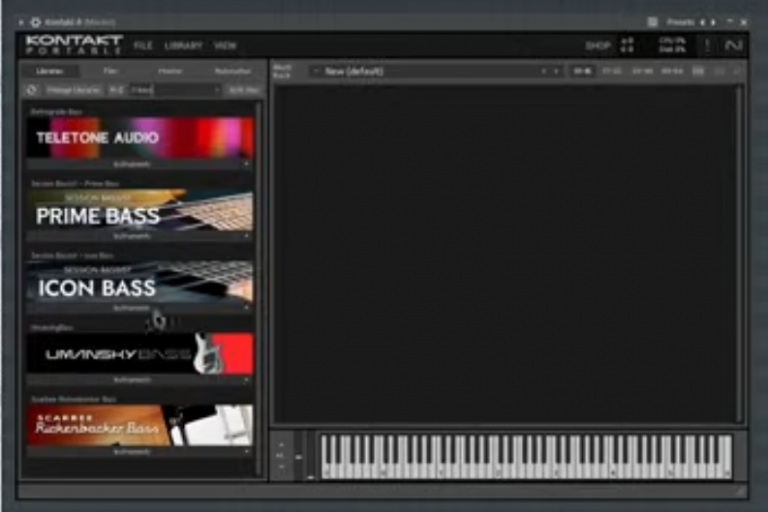Viewport: 768px width, 512px height.
Task: Open the arrow menu under Rickenbacker Bass
Action: pos(246,452)
